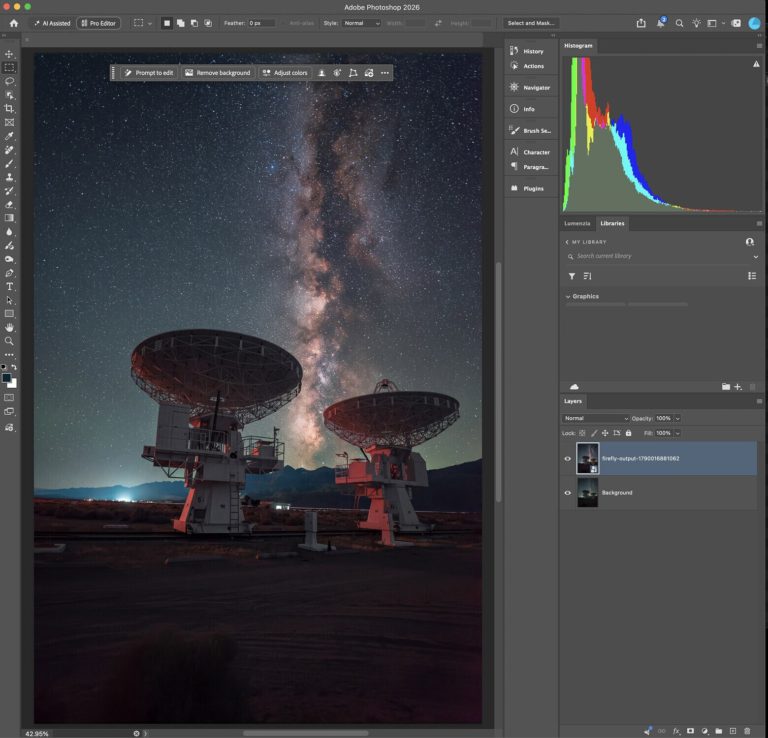
Task: Click the Adjust colors button
Action: 285,73
